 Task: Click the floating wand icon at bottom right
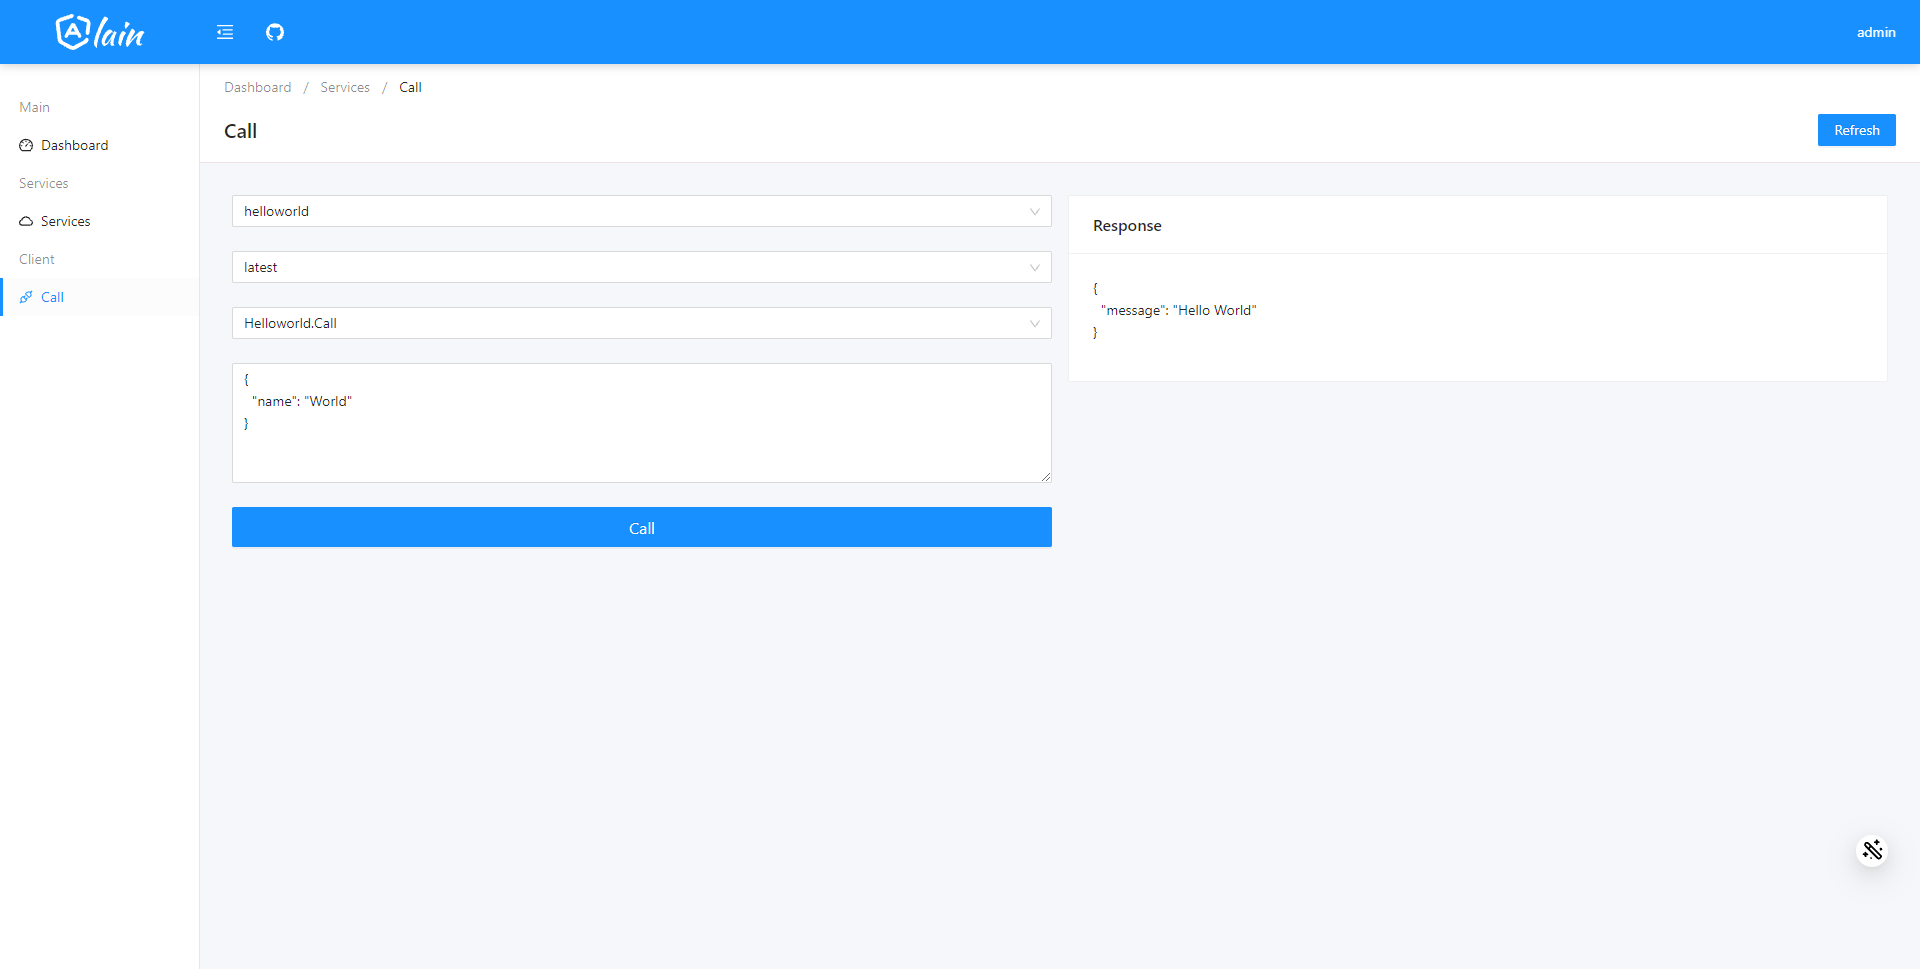pos(1872,849)
